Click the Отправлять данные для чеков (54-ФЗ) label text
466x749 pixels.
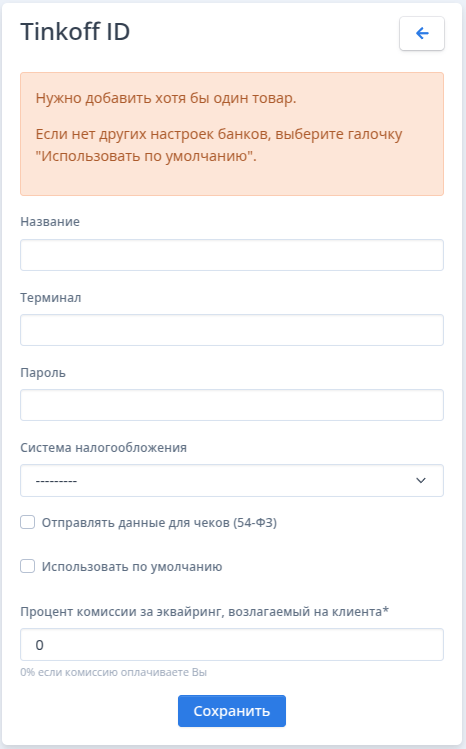tap(159, 523)
